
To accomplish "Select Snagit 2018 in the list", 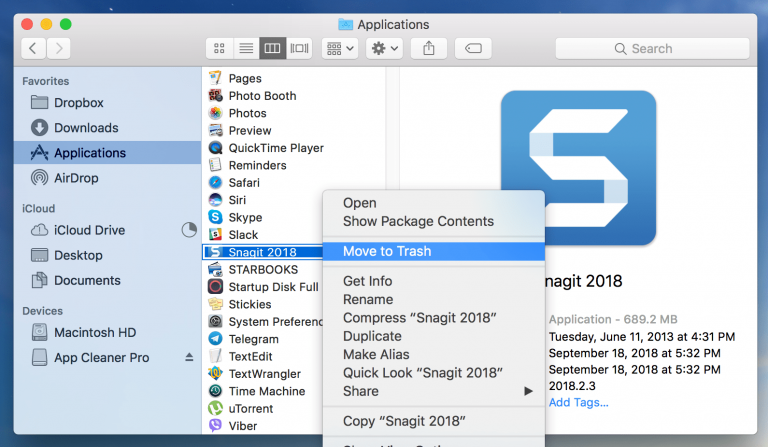I will point(263,252).
